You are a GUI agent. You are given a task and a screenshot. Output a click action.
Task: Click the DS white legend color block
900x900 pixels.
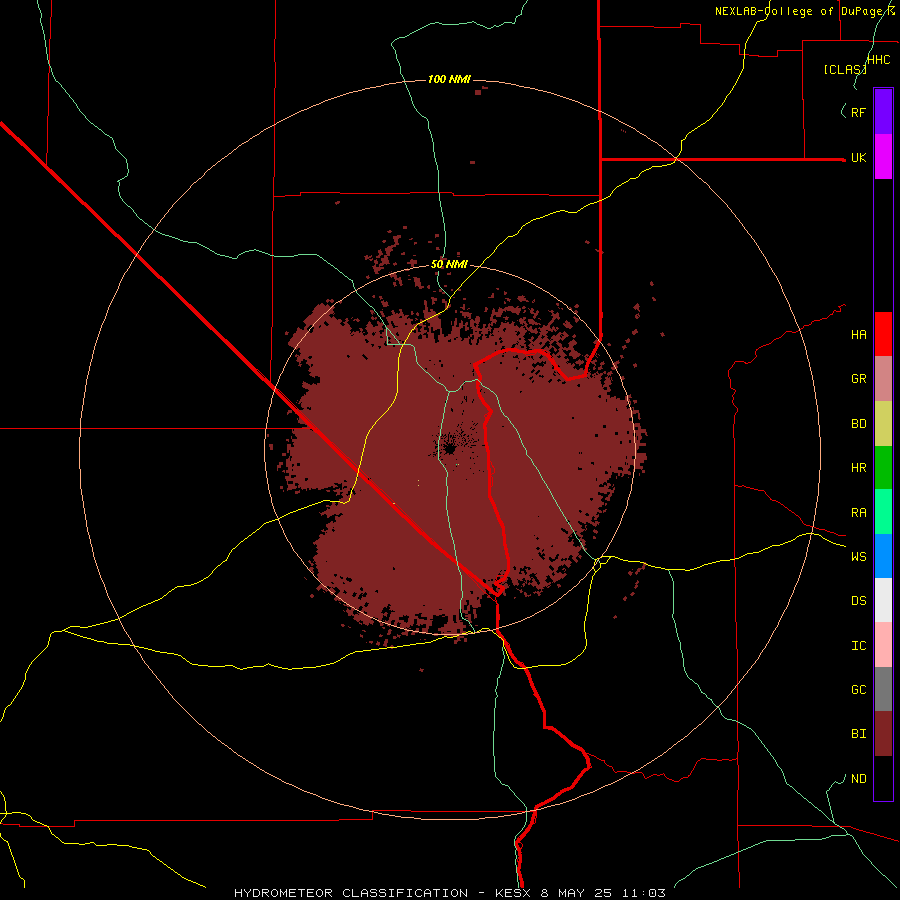coord(883,600)
